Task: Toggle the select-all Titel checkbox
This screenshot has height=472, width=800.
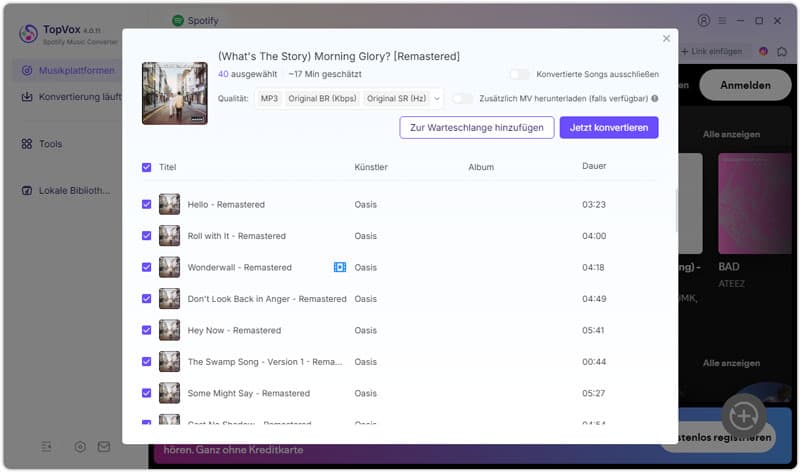Action: [x=146, y=167]
